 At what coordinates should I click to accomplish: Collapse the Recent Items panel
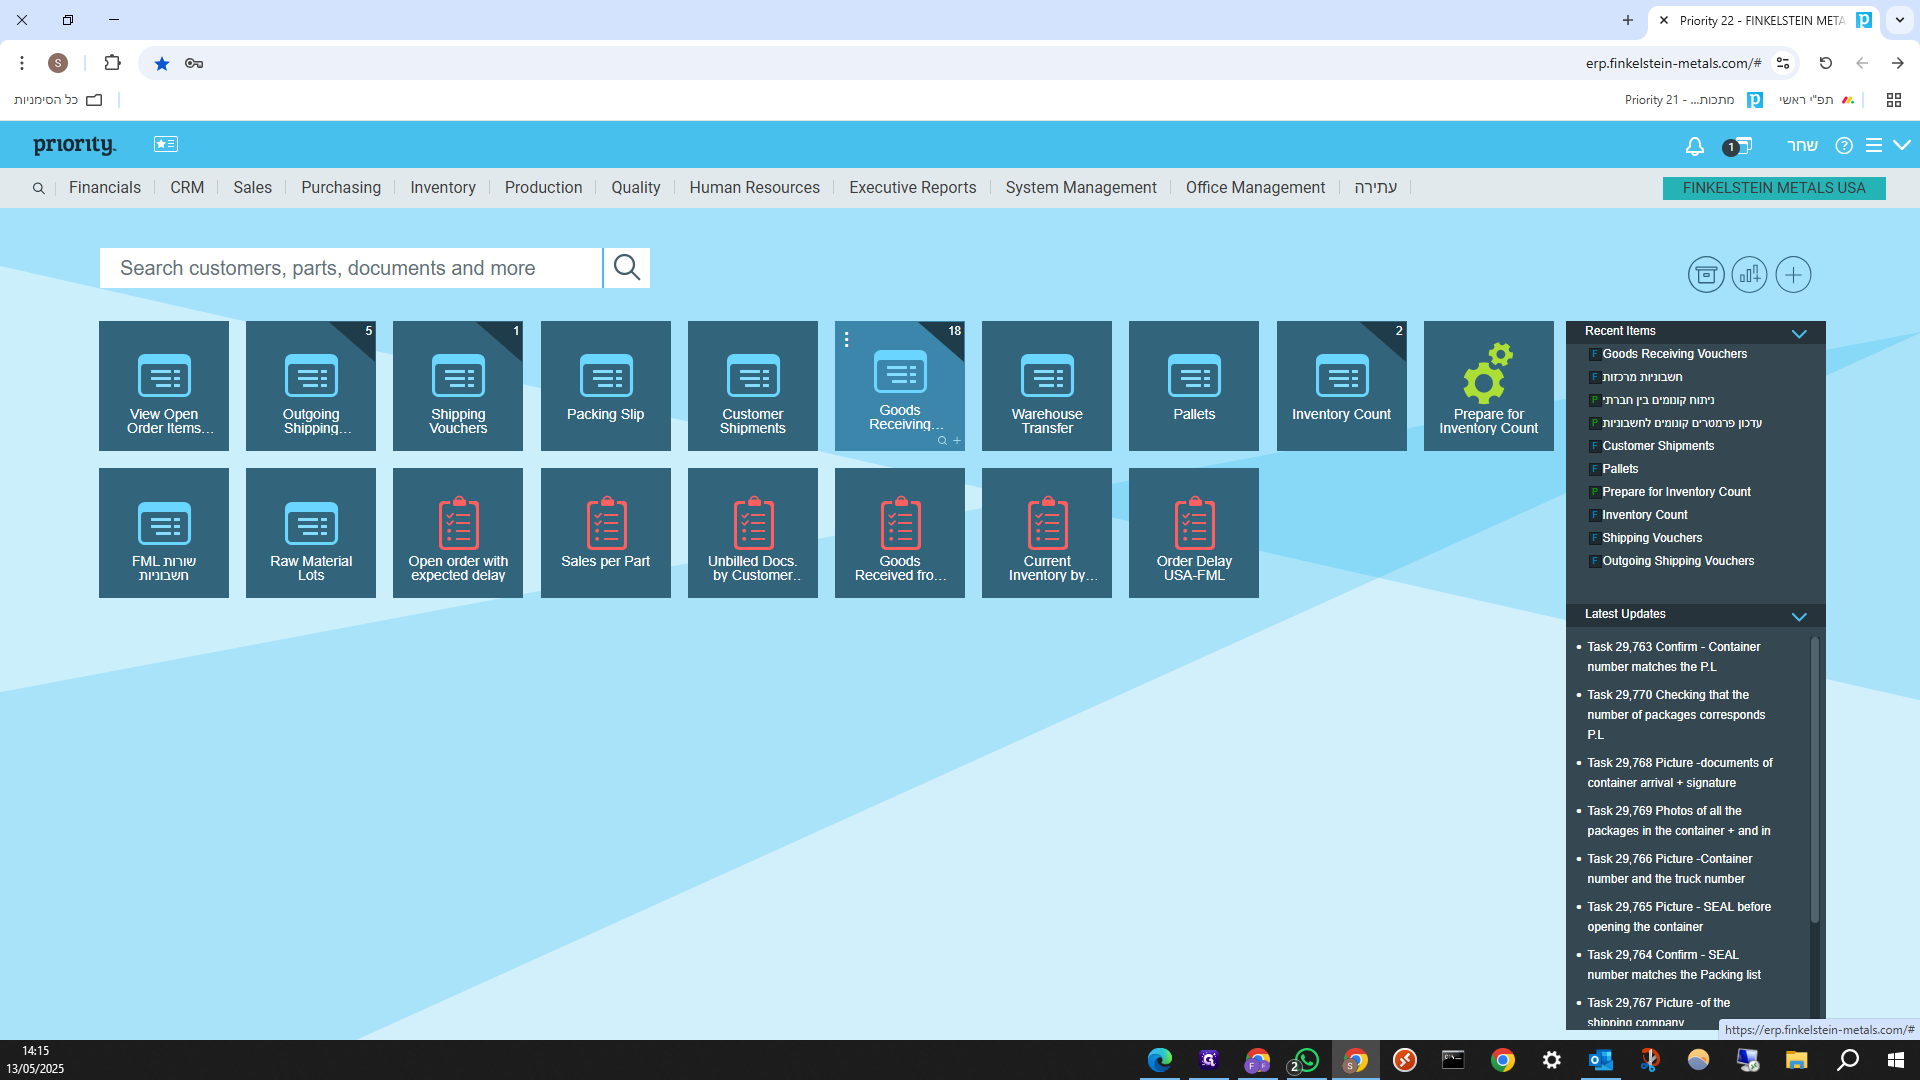click(1799, 333)
